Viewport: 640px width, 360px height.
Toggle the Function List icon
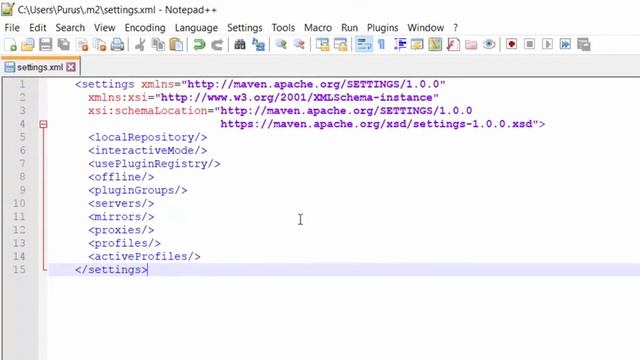[x=453, y=44]
